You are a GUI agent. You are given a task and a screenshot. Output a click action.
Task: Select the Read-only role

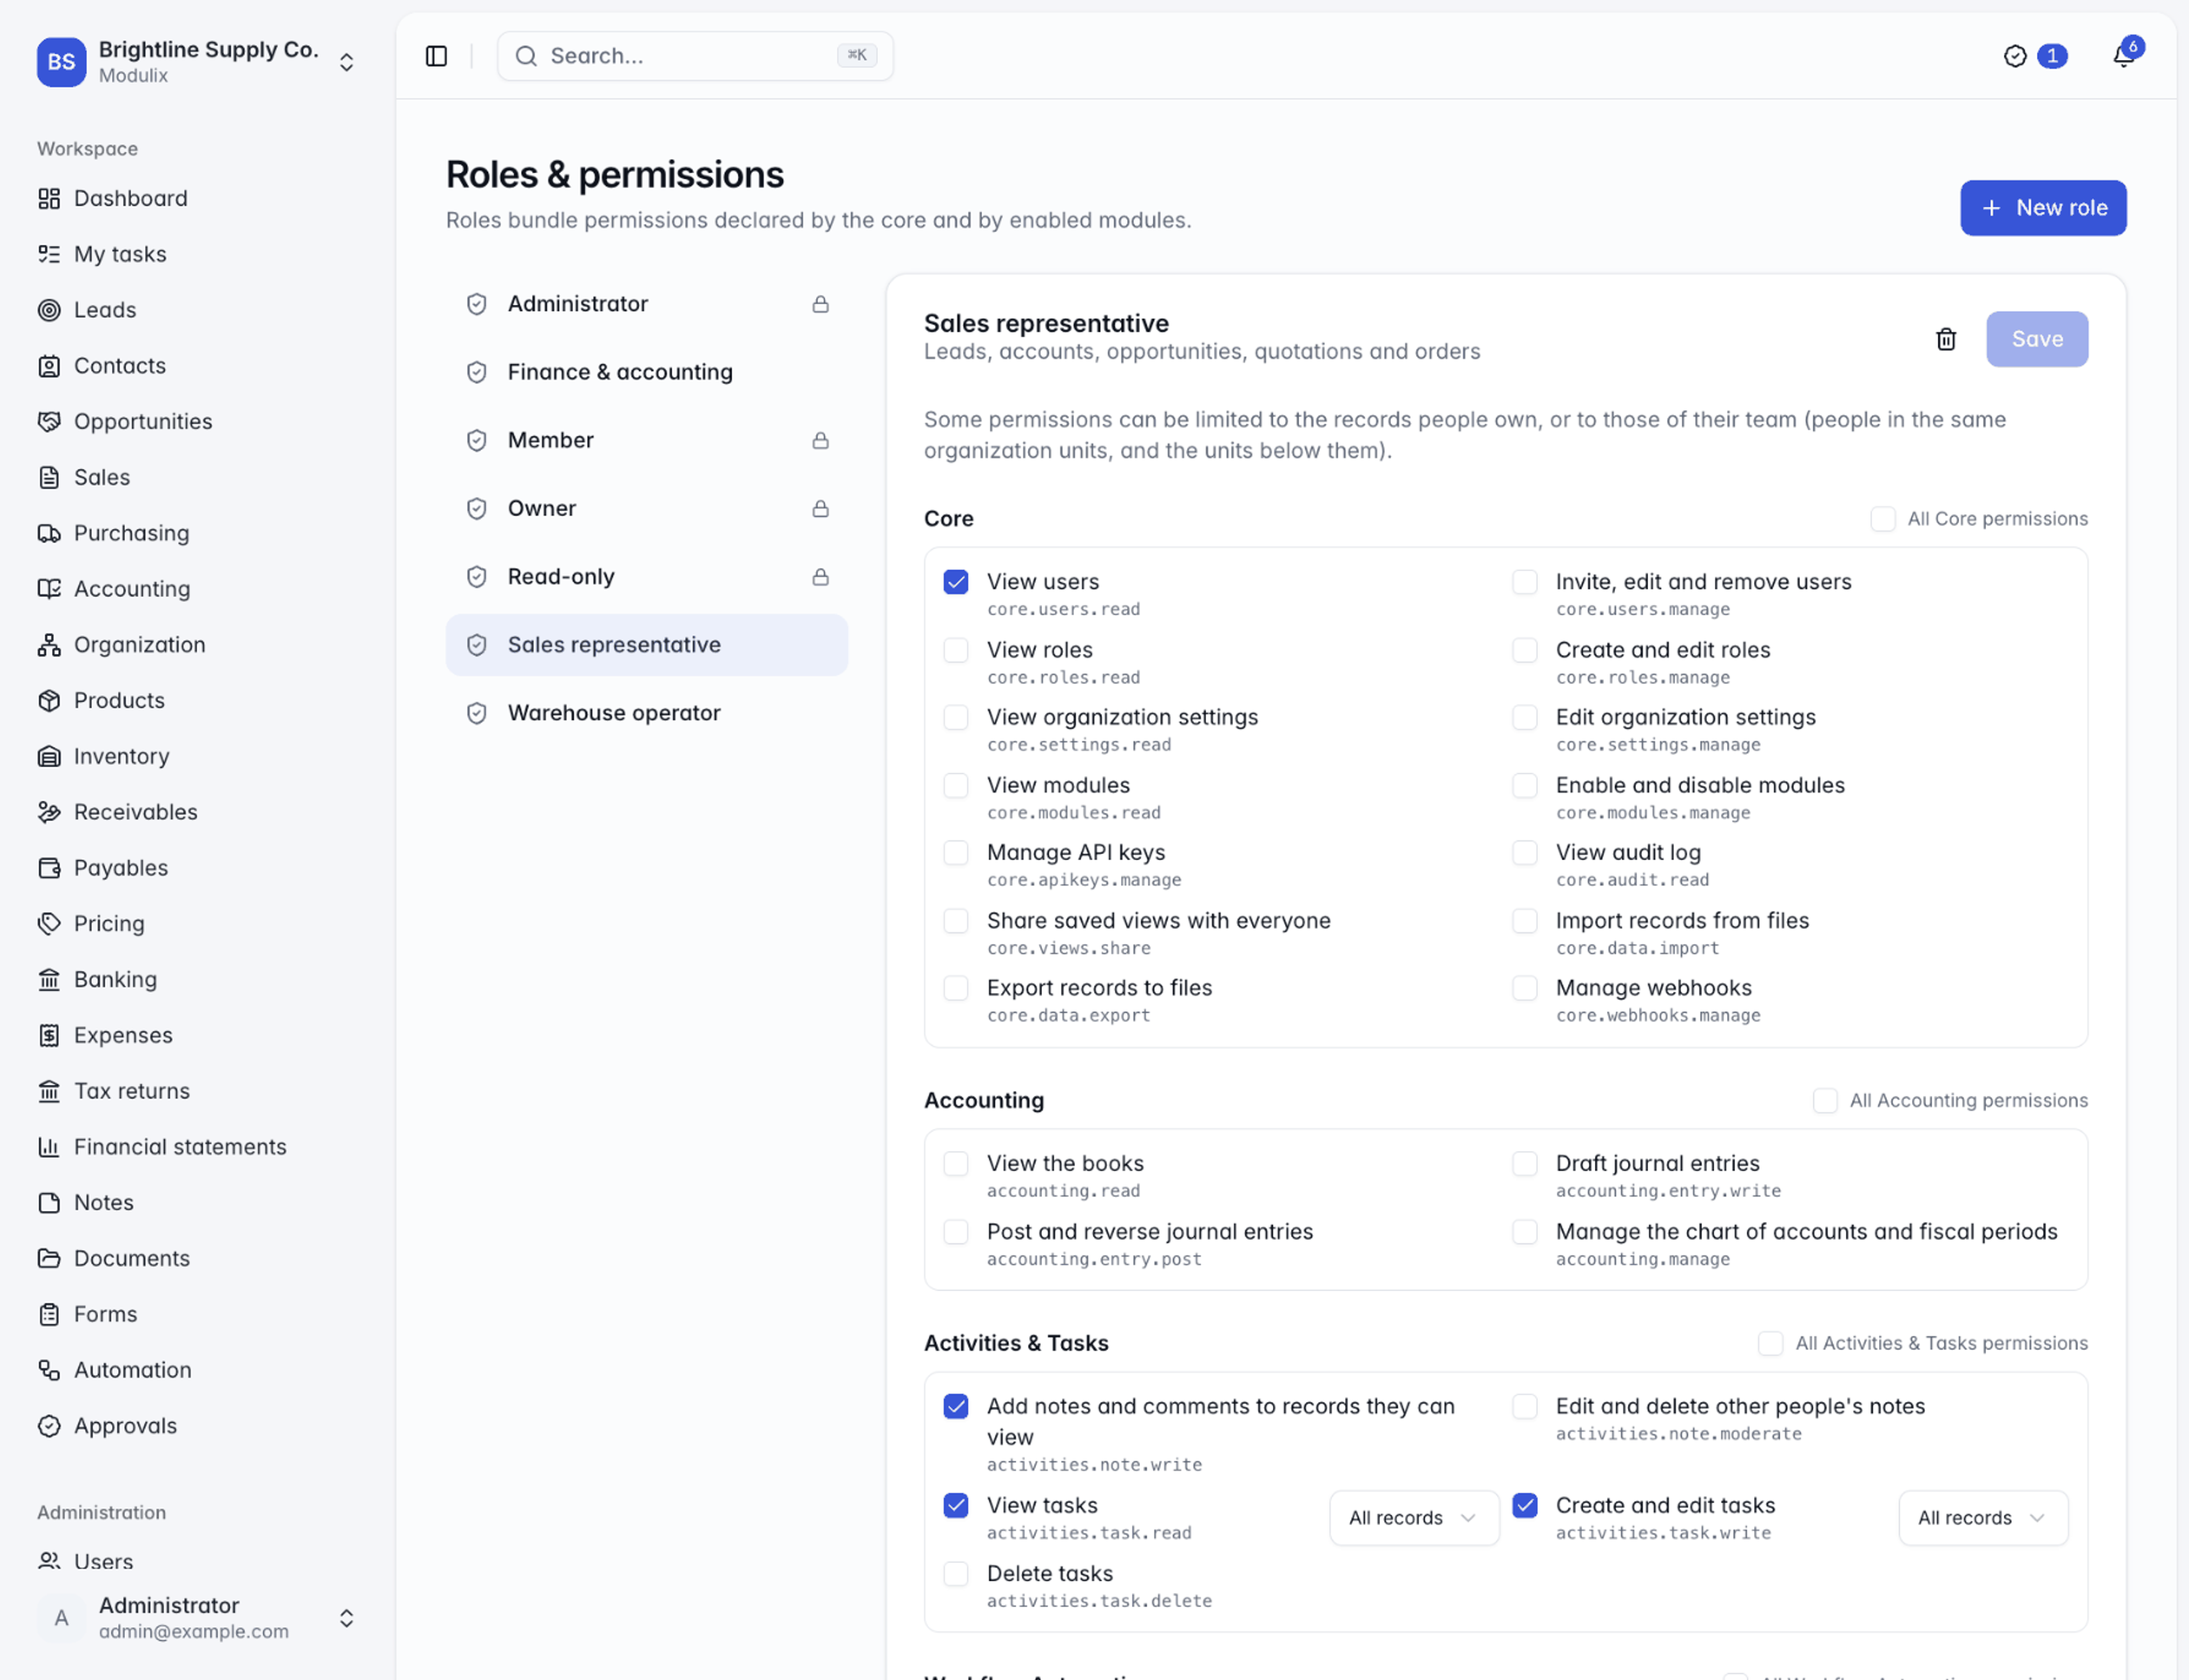tap(647, 577)
